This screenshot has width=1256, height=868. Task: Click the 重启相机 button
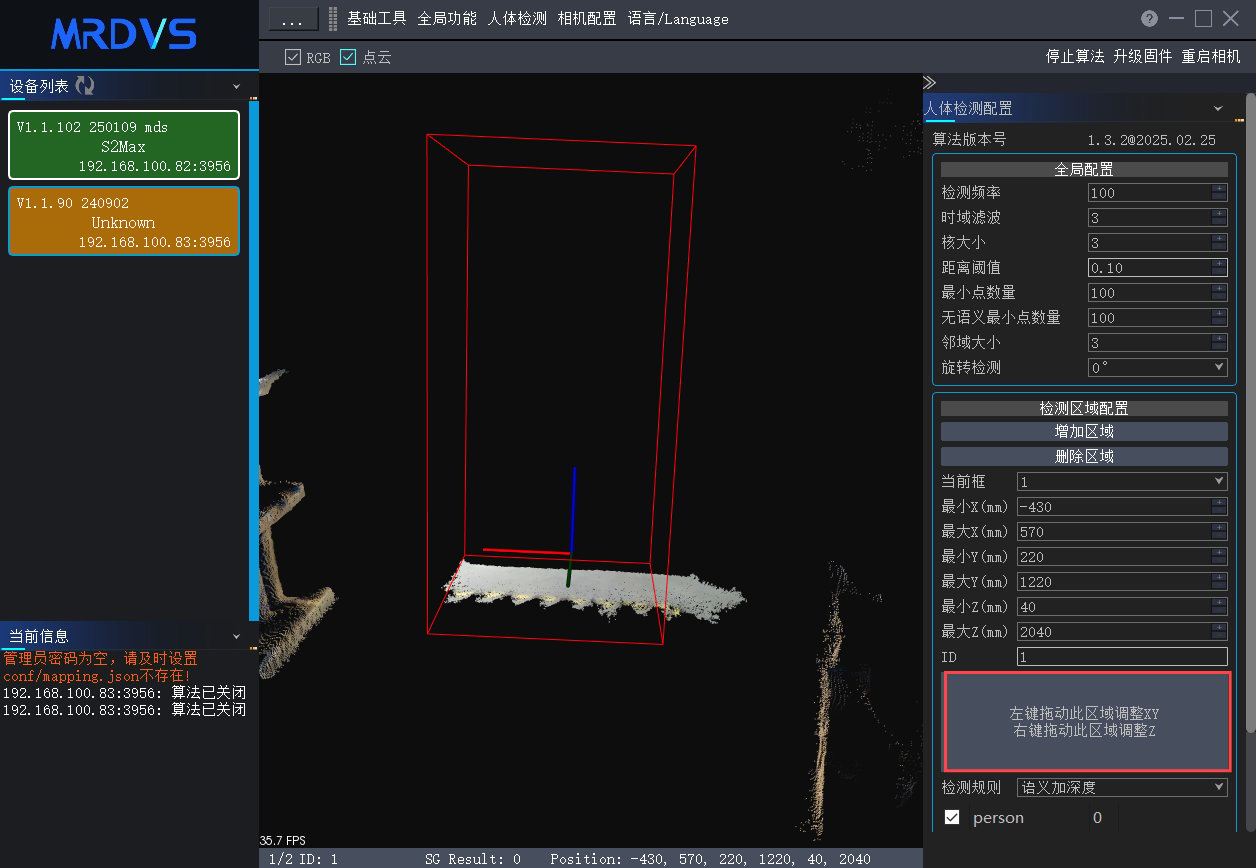(1211, 57)
